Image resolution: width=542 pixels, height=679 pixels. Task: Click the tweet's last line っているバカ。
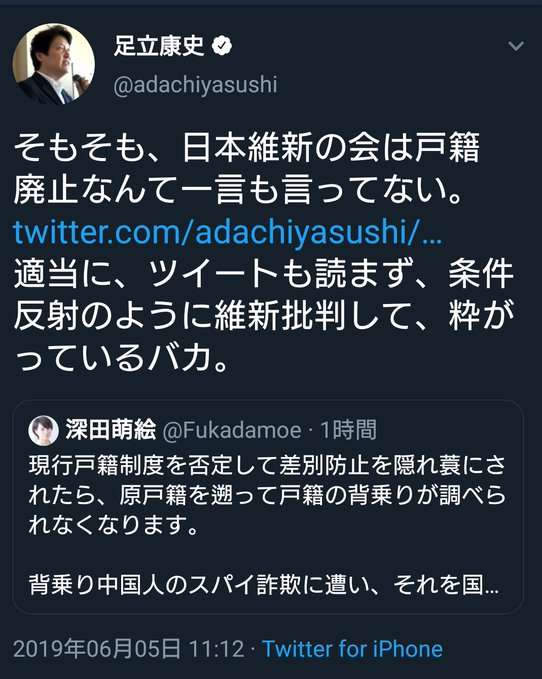coord(121,359)
